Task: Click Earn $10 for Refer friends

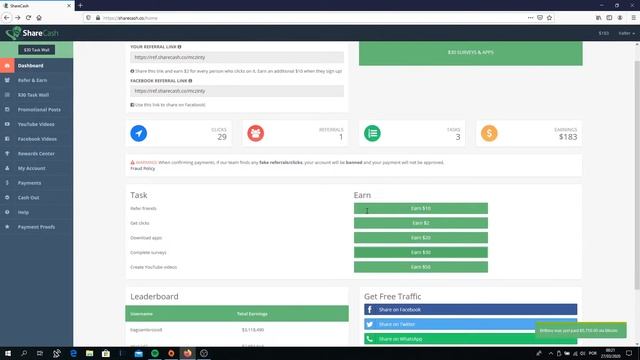Action: [420, 208]
